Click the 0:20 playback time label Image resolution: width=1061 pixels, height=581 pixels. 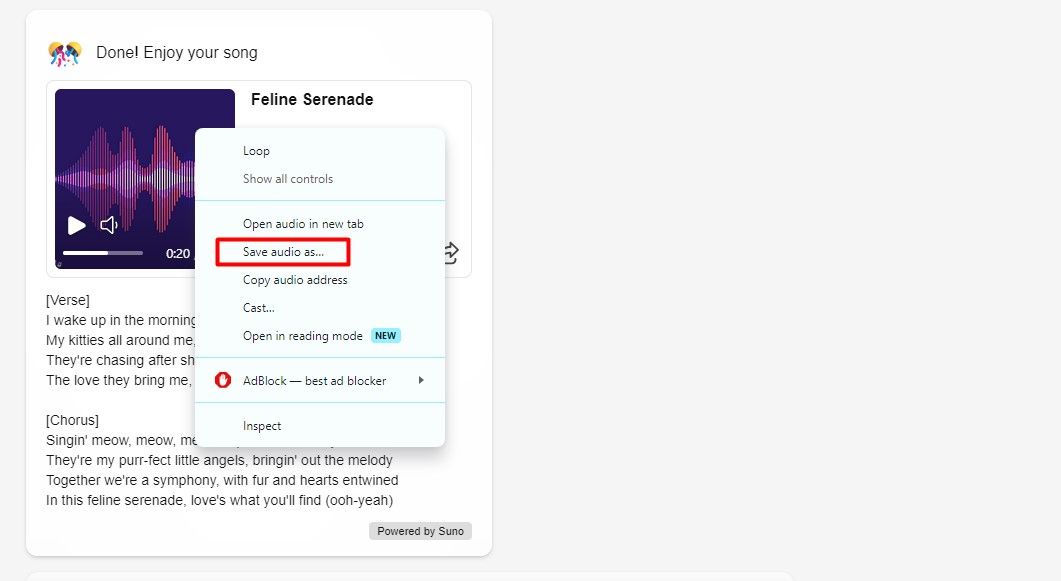pos(178,254)
